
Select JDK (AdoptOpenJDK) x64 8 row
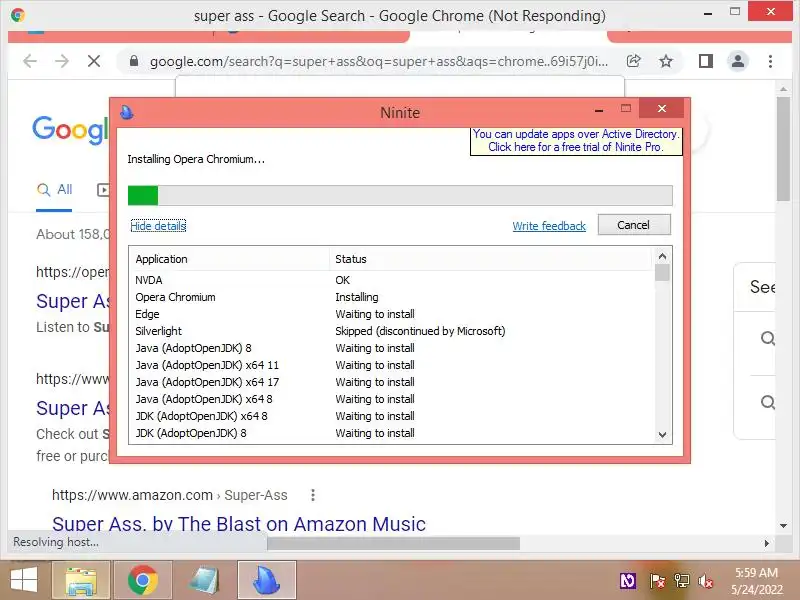pos(391,416)
